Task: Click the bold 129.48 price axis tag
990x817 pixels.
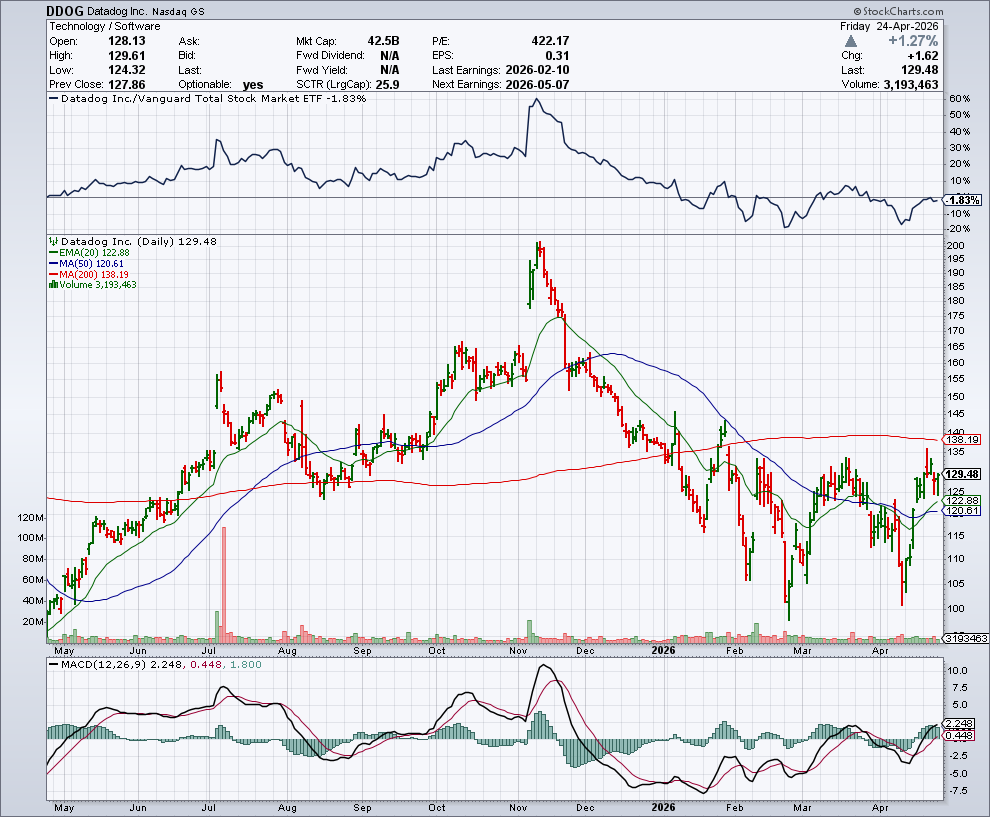Action: pos(963,474)
